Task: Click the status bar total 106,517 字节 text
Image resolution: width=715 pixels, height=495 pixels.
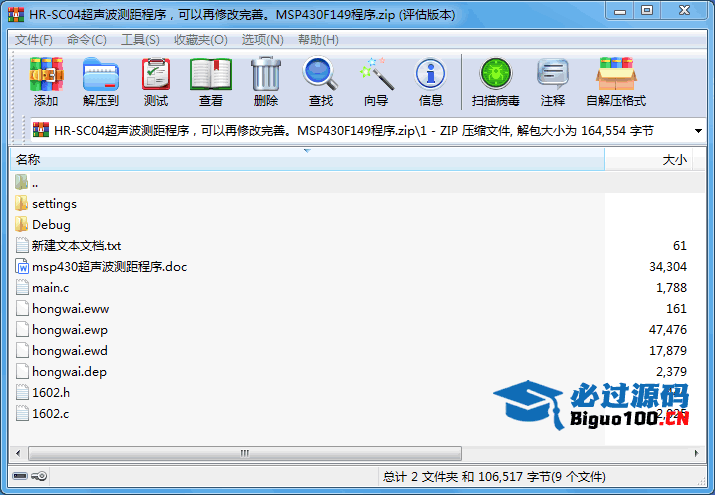Action: tap(514, 477)
